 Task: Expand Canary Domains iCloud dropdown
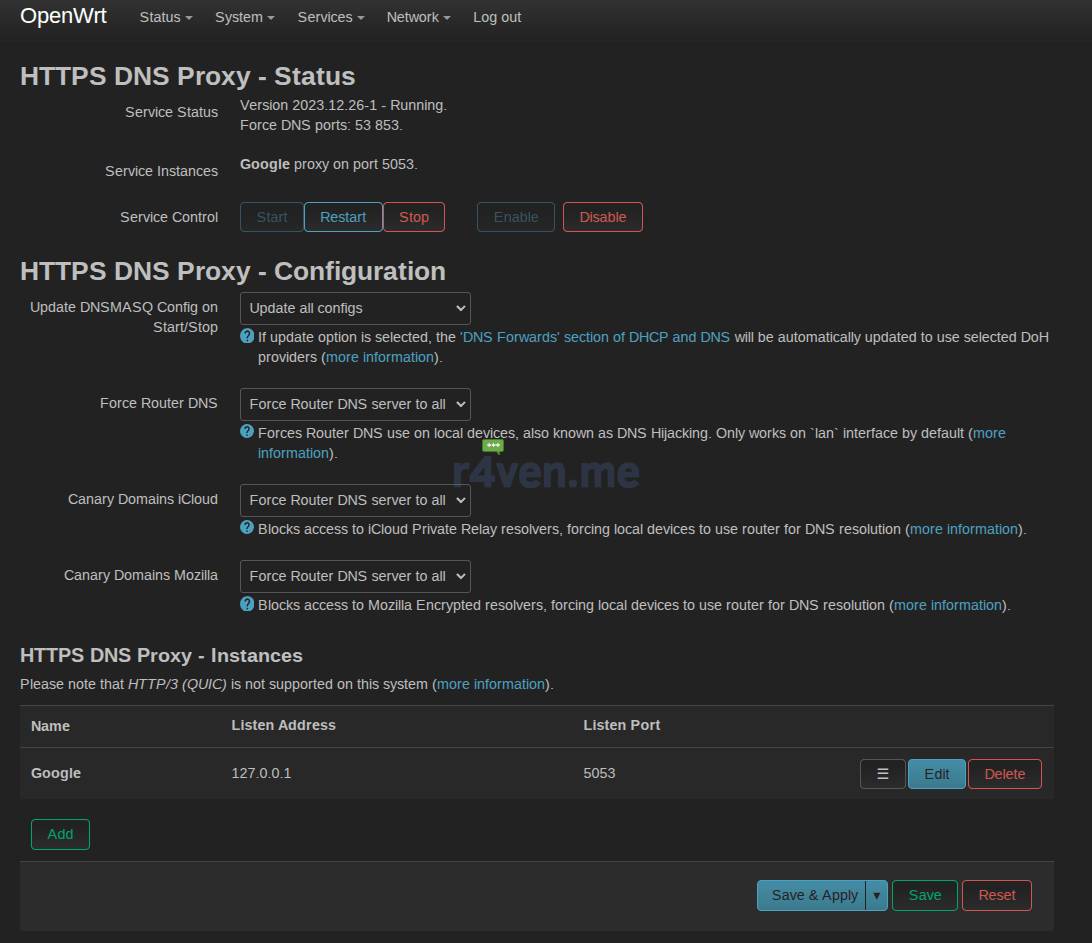coord(355,500)
